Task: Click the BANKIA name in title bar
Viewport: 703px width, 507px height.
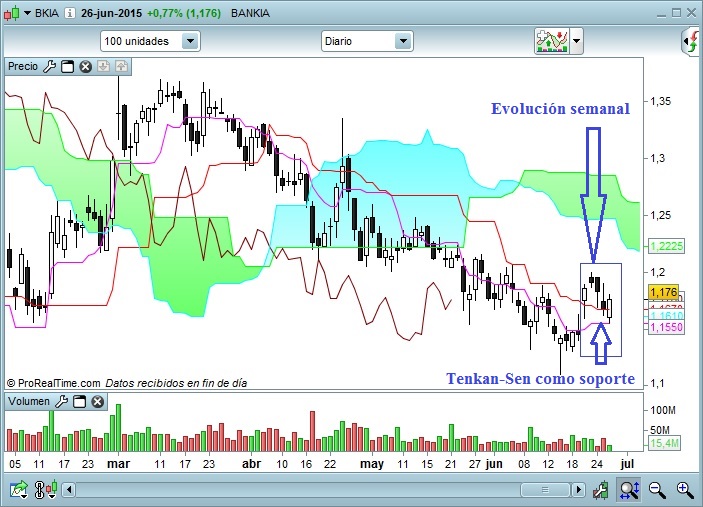Action: tap(250, 13)
